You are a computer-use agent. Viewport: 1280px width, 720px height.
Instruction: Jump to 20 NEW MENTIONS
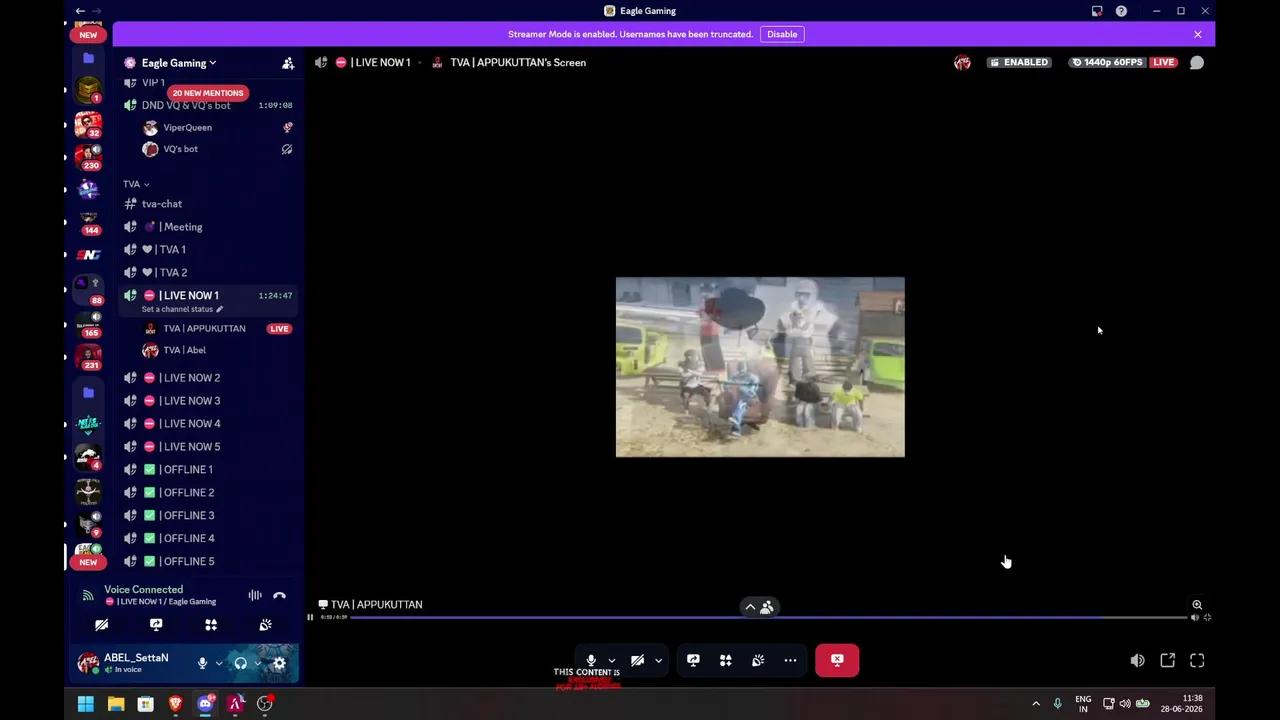208,93
